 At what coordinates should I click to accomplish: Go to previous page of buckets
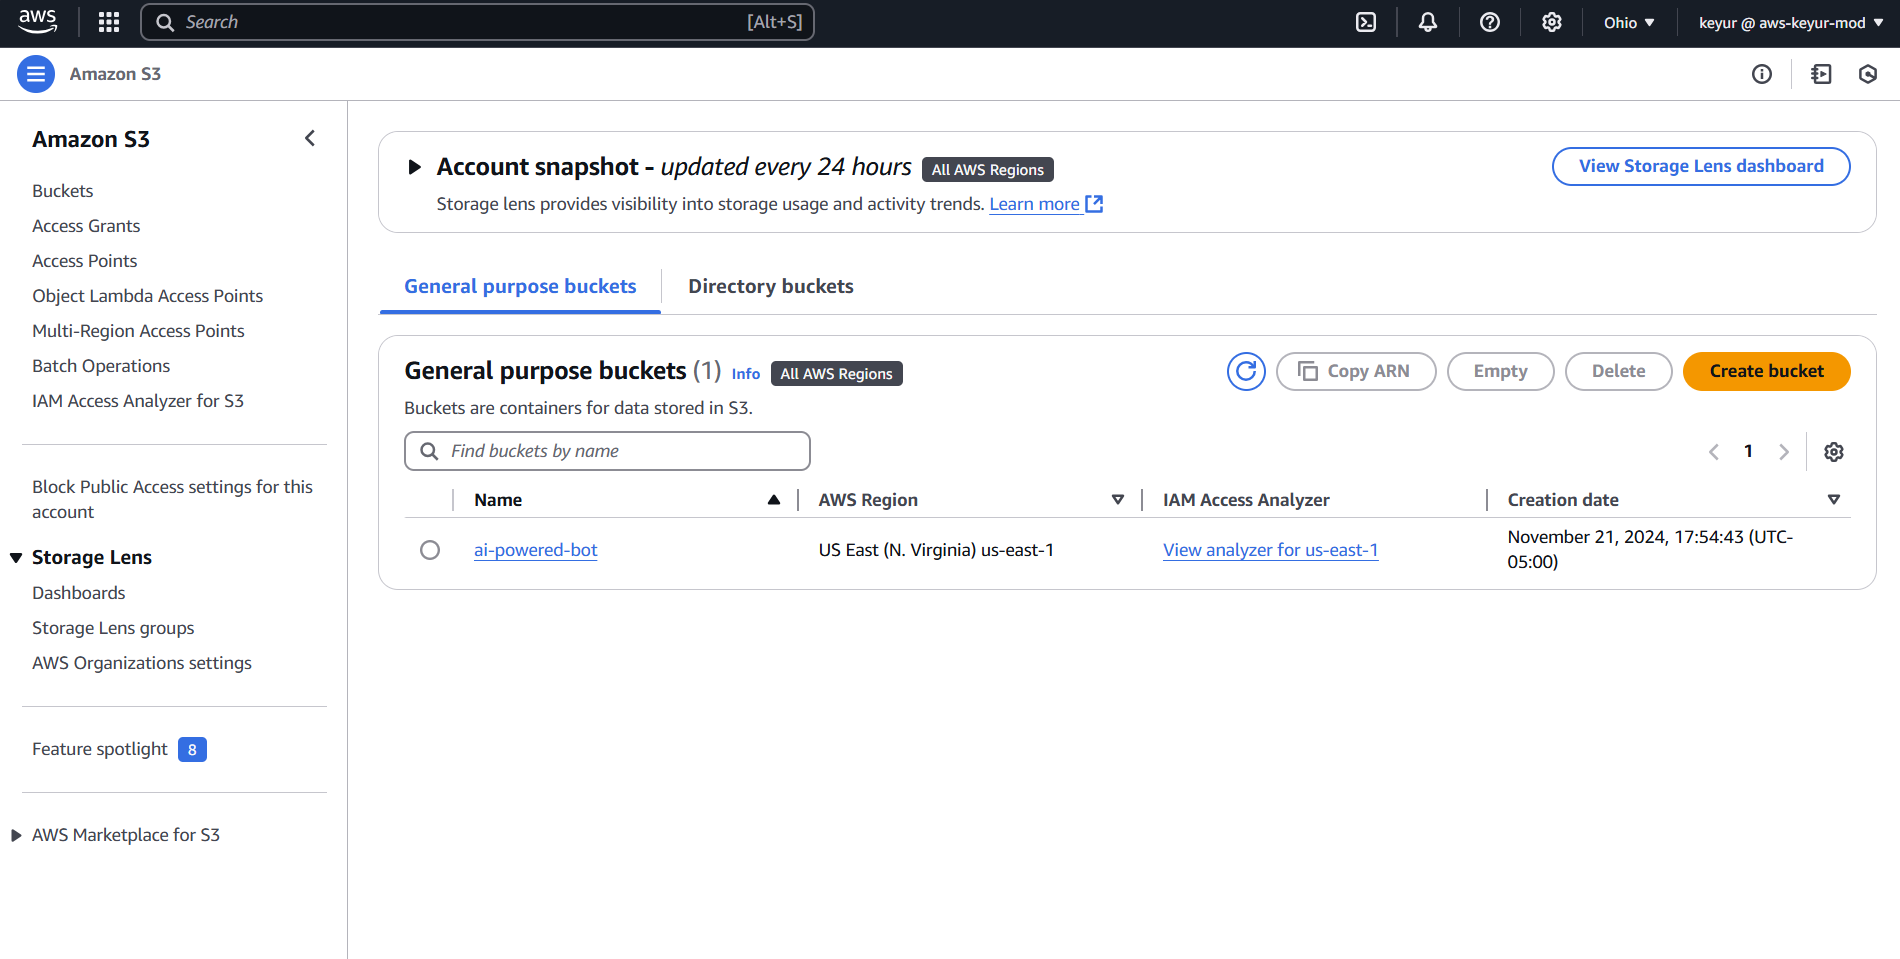[x=1714, y=452]
